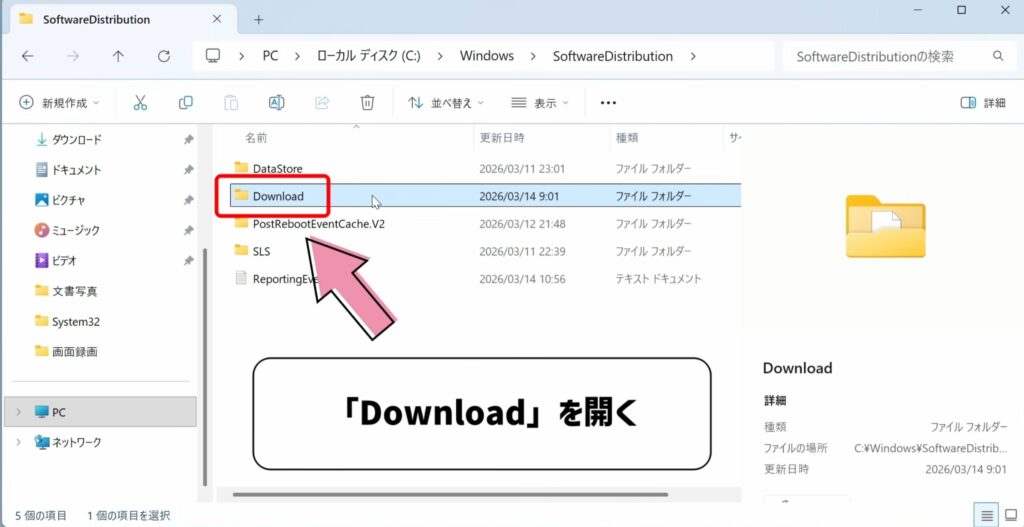
Task: Click the Cut scissors icon
Action: click(x=140, y=103)
